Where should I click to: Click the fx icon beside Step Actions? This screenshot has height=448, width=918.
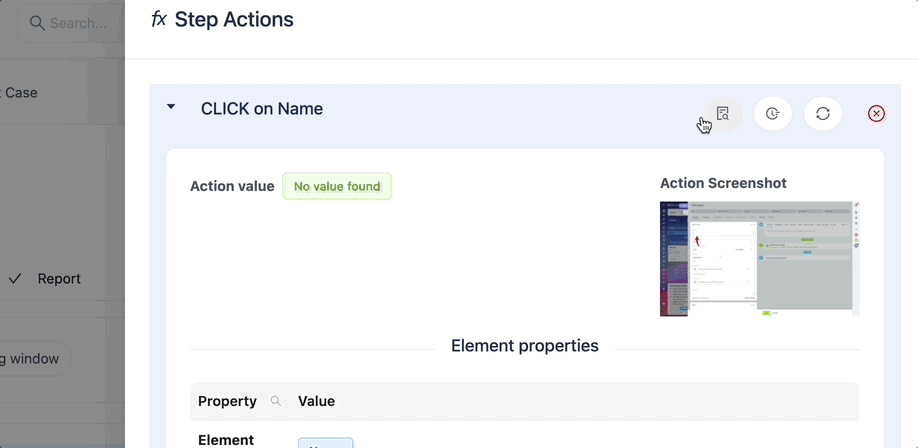pos(159,19)
